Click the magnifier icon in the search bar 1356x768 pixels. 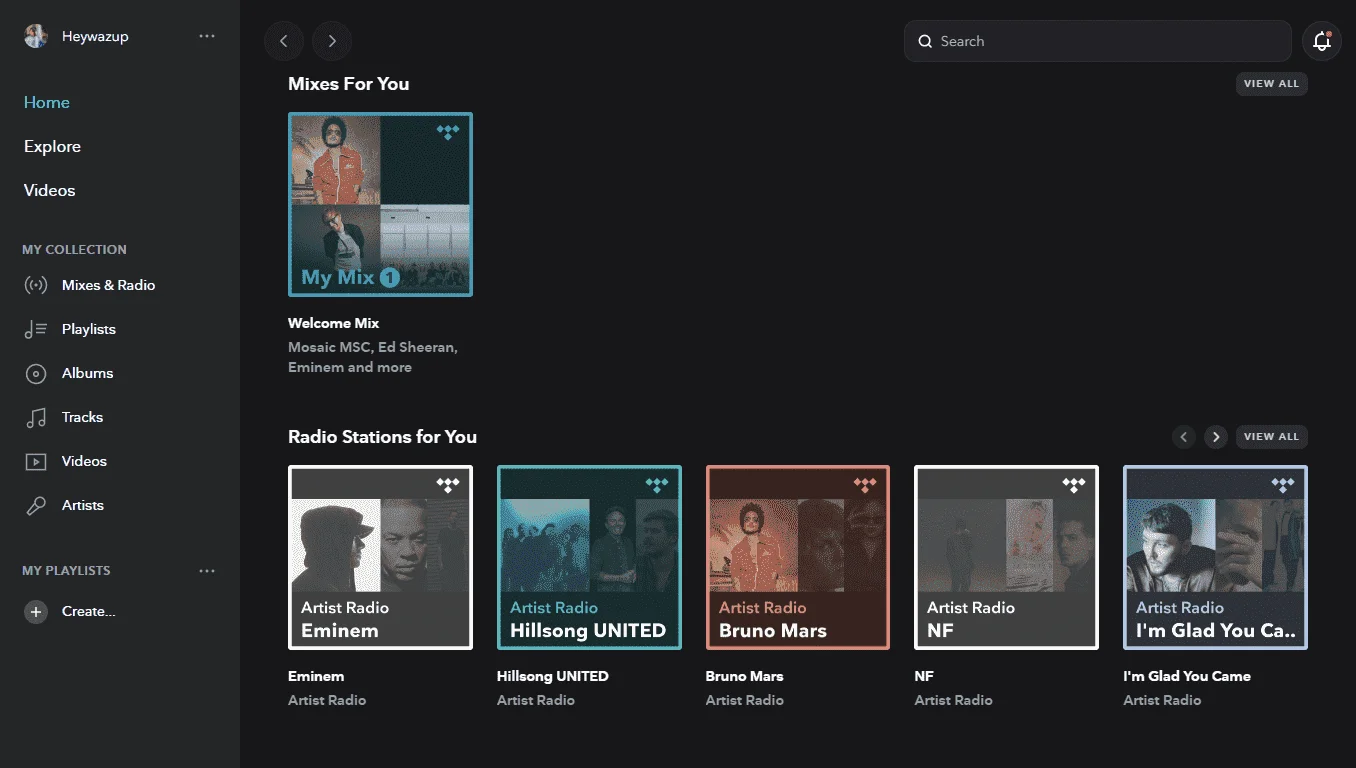[x=925, y=41]
